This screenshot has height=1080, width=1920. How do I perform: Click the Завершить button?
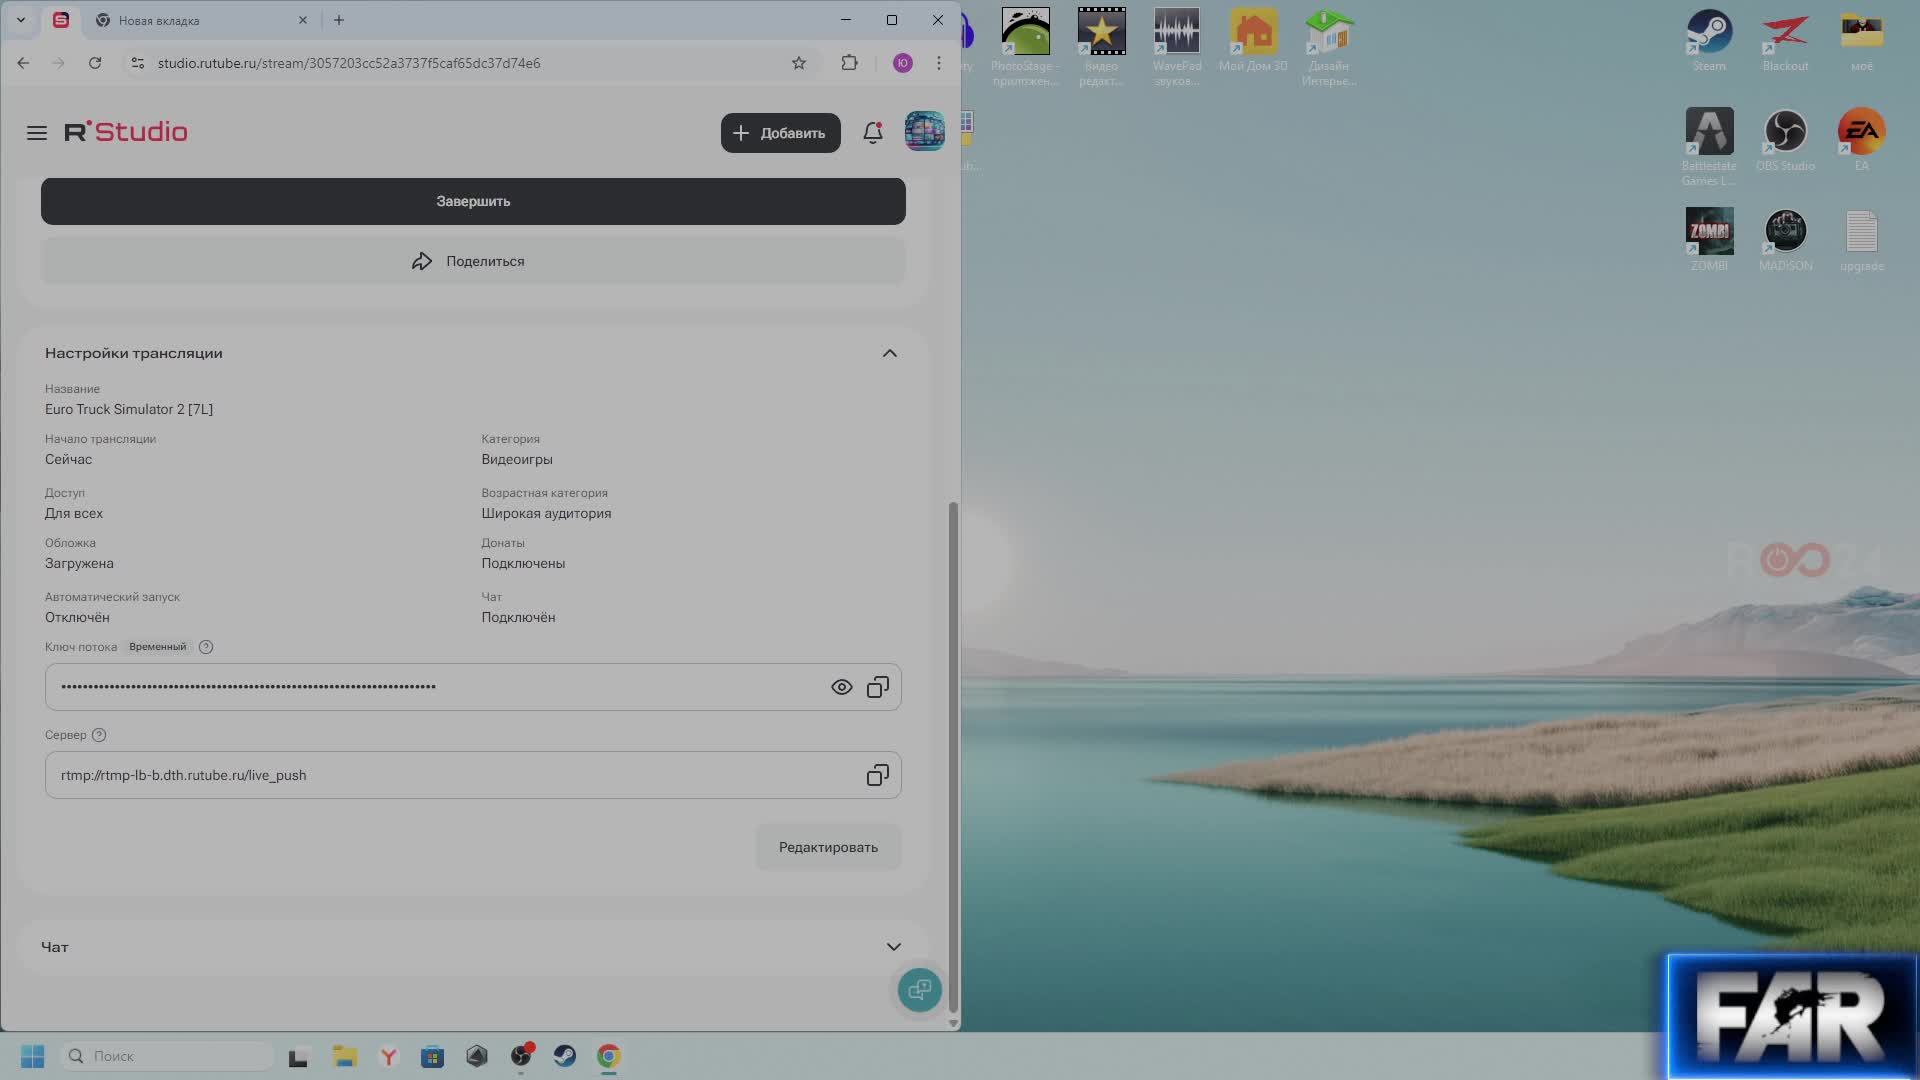click(x=473, y=201)
